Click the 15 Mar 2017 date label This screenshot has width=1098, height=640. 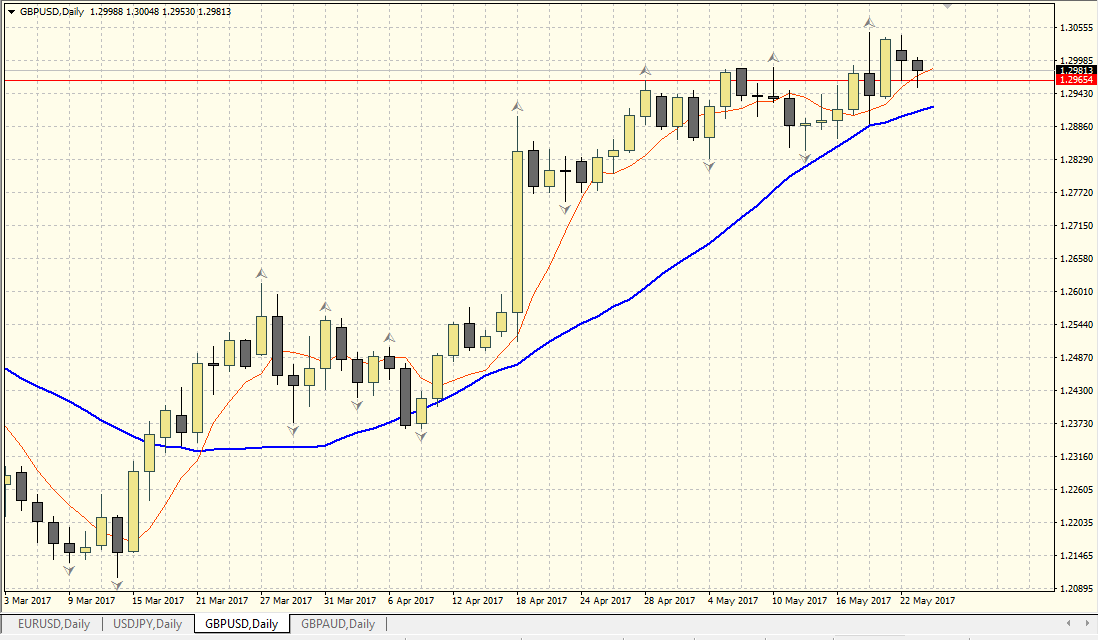158,601
